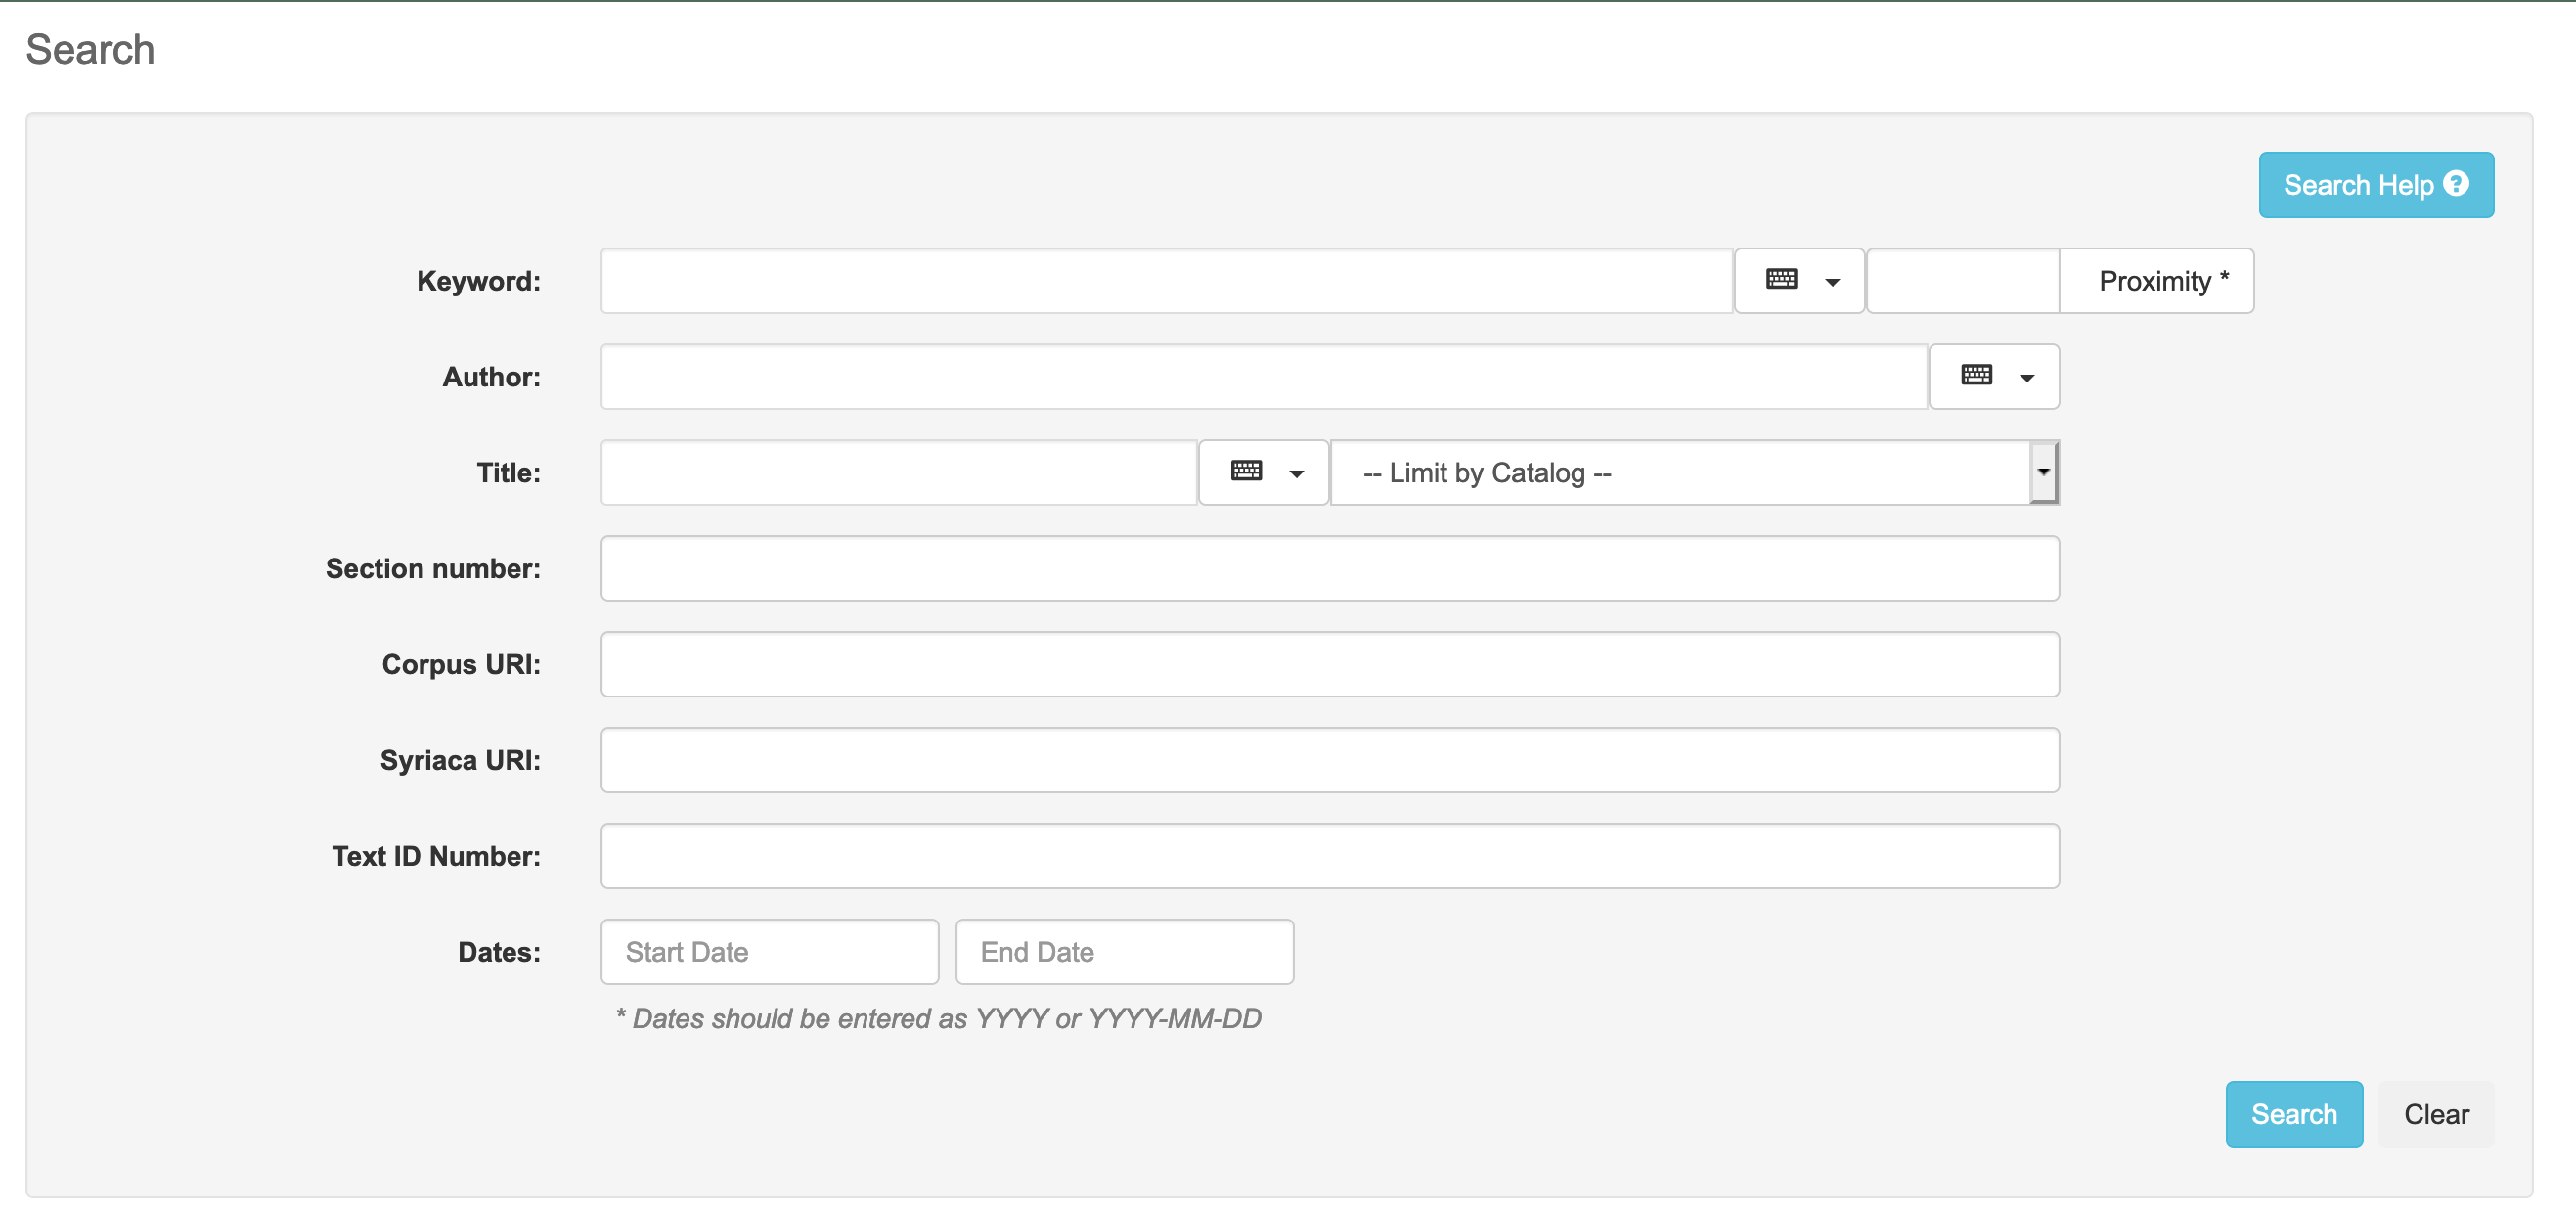Click the End Date field
This screenshot has height=1215, width=2576.
pyautogui.click(x=1124, y=951)
